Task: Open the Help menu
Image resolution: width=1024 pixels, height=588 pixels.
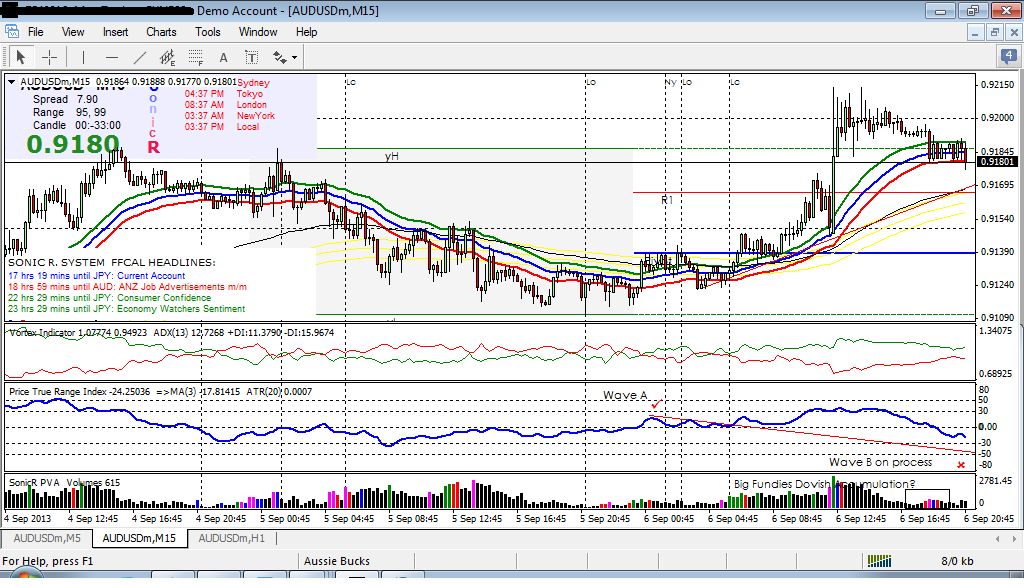Action: (306, 31)
